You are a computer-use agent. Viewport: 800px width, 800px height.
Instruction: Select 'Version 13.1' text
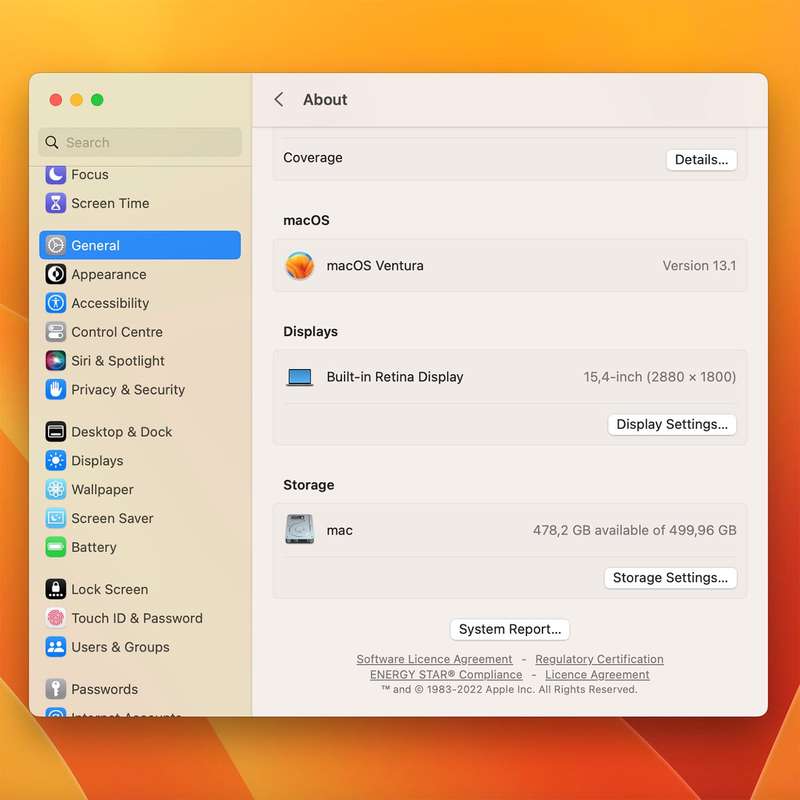click(699, 266)
